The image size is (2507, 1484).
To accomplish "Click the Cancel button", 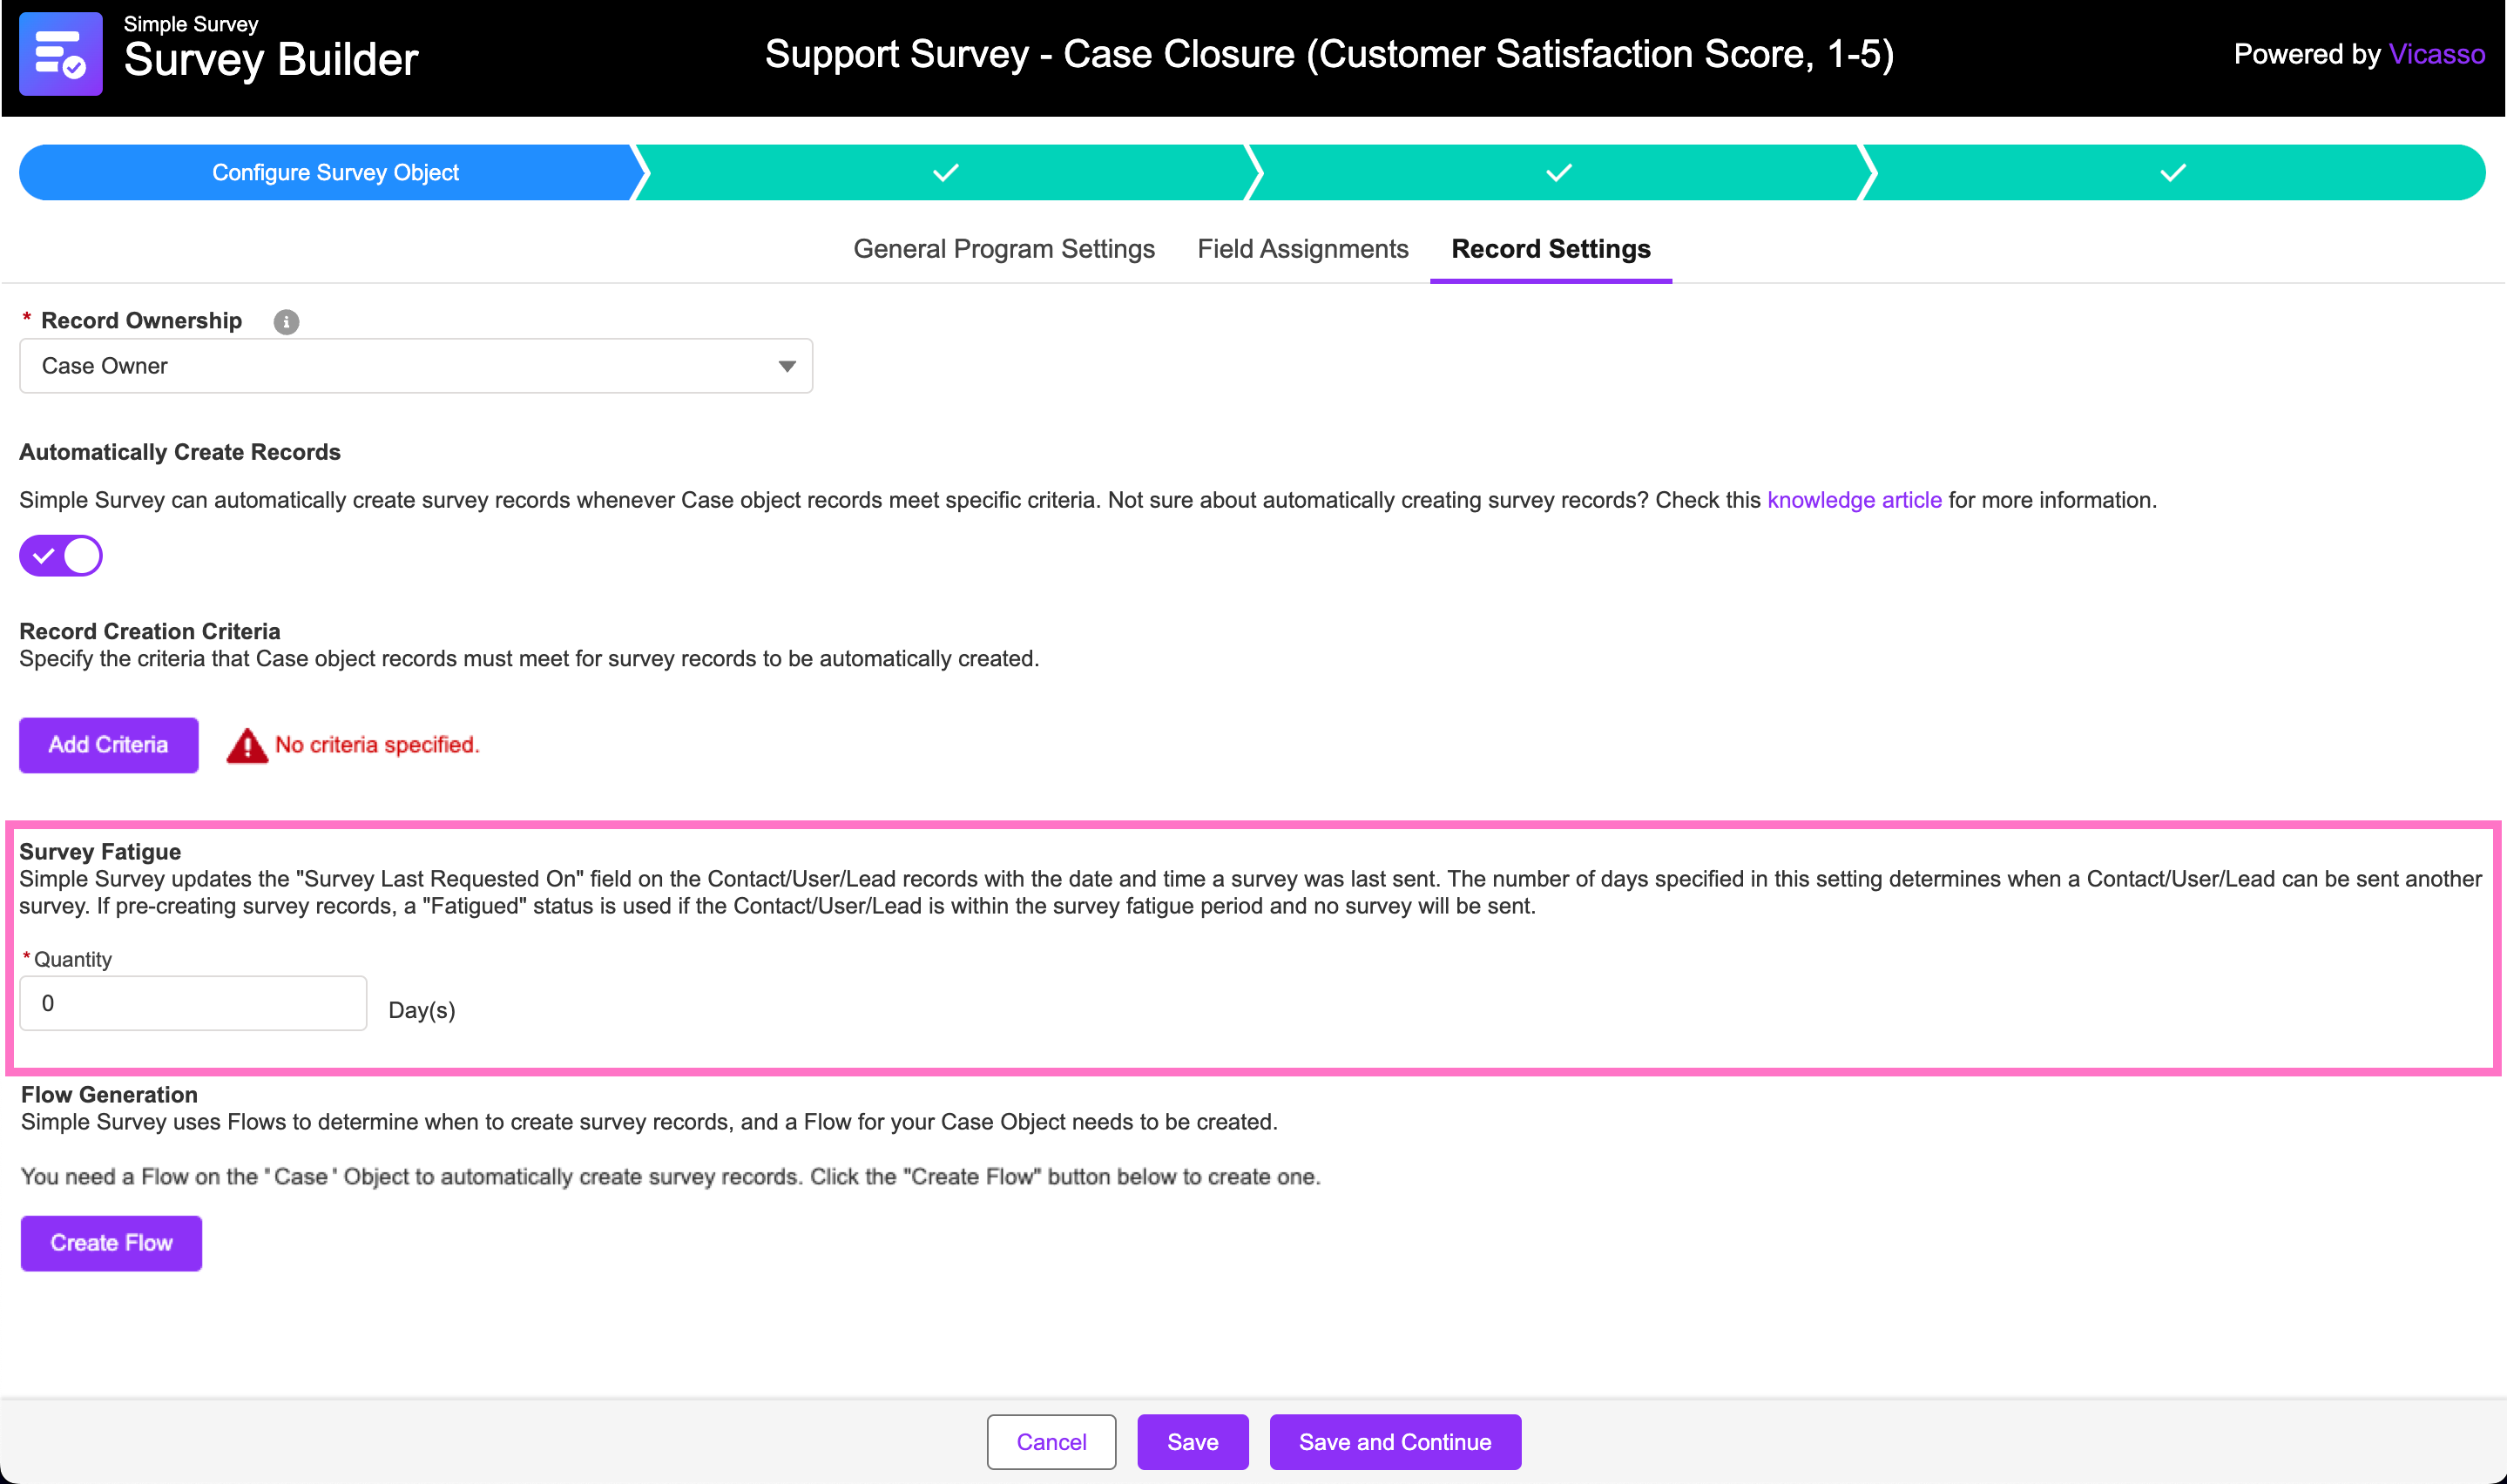I will [x=1051, y=1442].
